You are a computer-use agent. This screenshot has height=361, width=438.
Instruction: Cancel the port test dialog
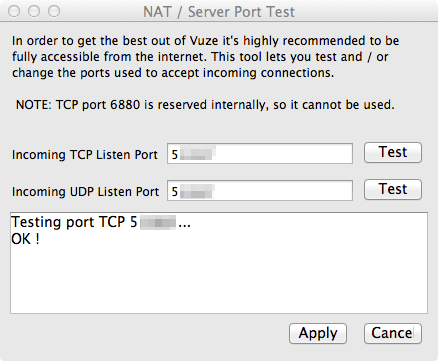point(393,333)
